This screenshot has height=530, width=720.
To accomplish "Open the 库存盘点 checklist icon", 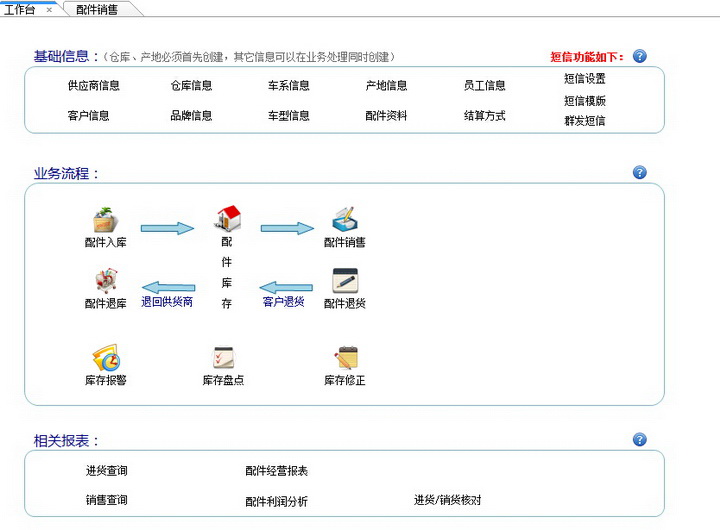I will pos(224,358).
